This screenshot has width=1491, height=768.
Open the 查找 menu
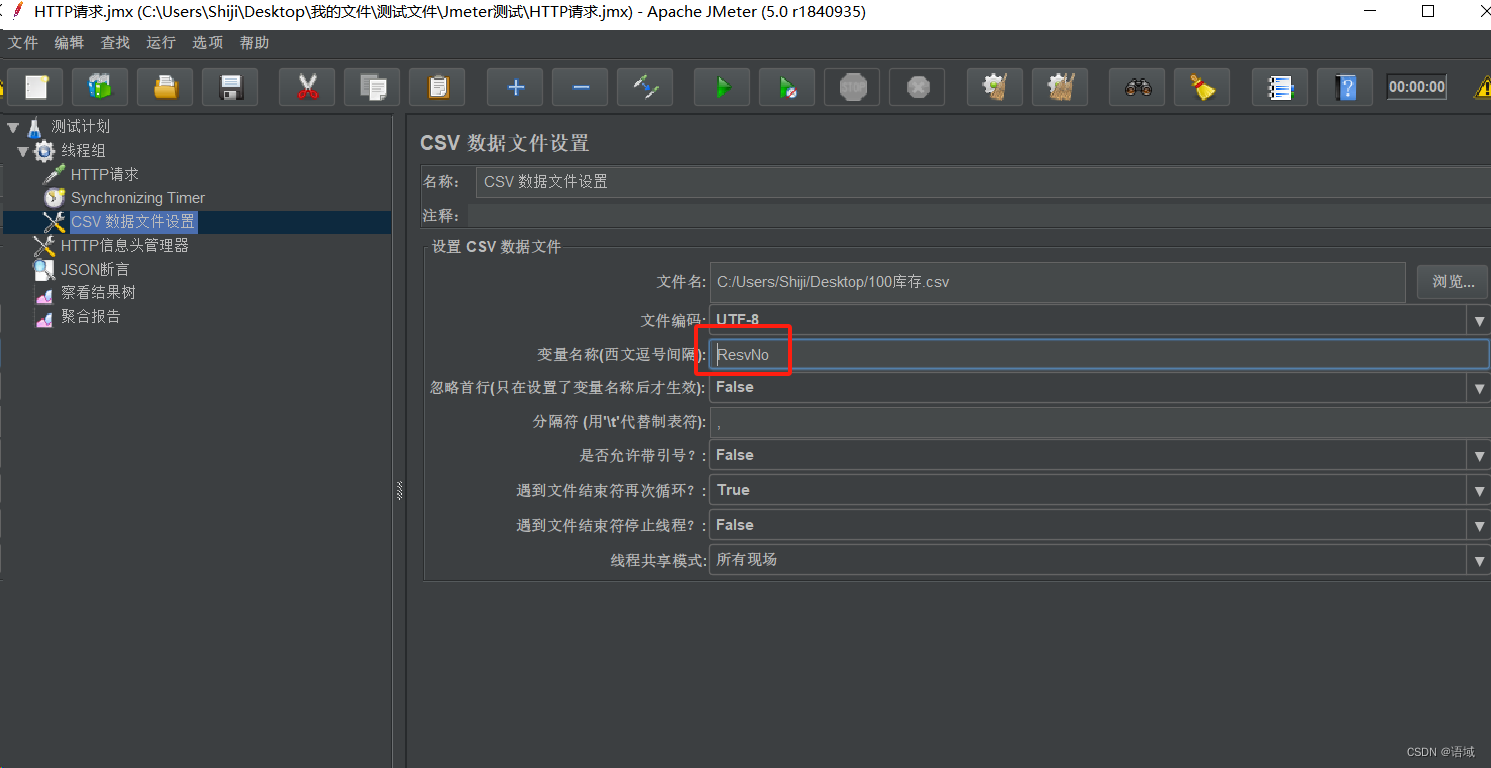[115, 43]
